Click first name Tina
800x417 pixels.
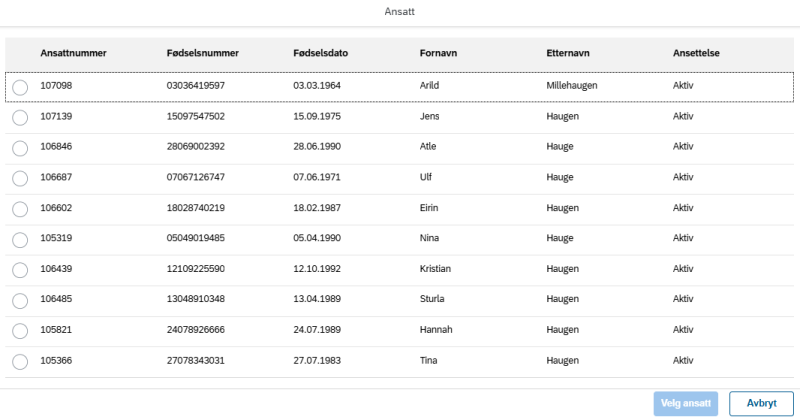pos(428,360)
